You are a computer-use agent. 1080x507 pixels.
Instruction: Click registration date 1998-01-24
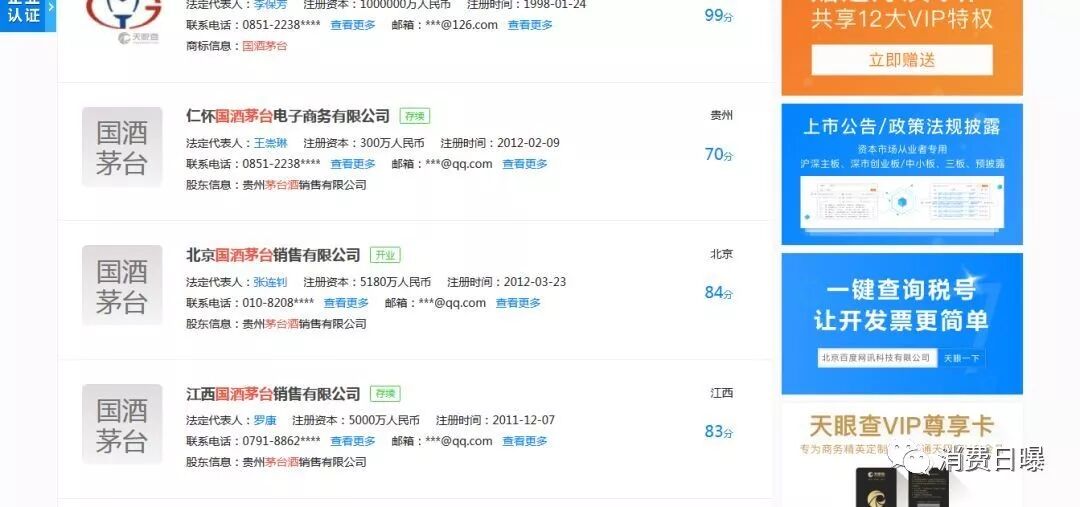pyautogui.click(x=554, y=4)
